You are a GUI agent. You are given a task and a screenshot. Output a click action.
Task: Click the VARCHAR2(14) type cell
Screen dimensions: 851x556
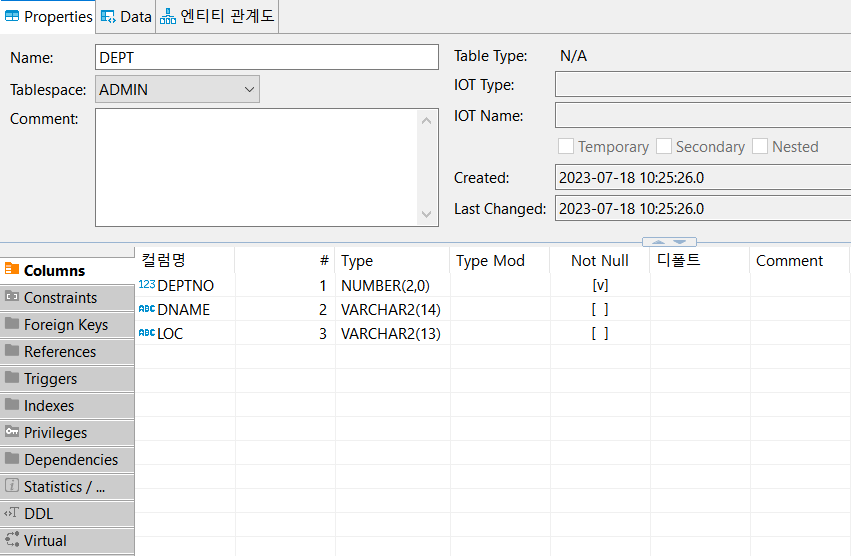392,309
